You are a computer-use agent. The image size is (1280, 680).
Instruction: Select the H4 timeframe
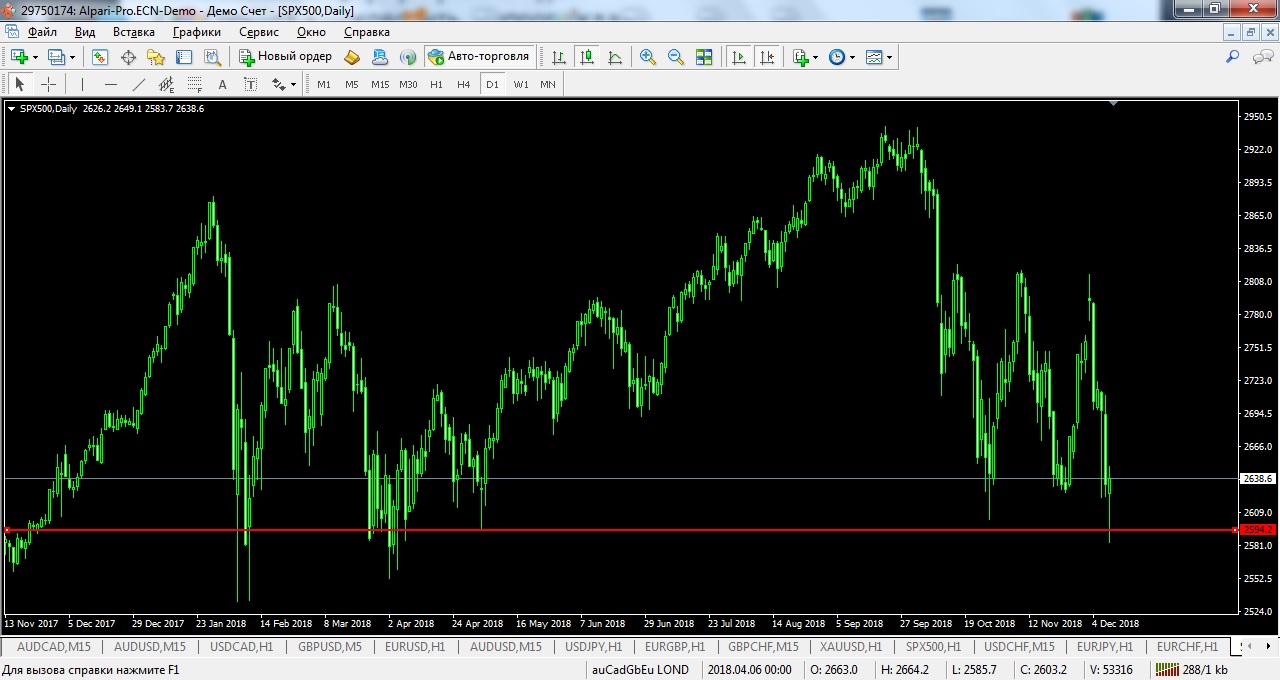(x=464, y=84)
